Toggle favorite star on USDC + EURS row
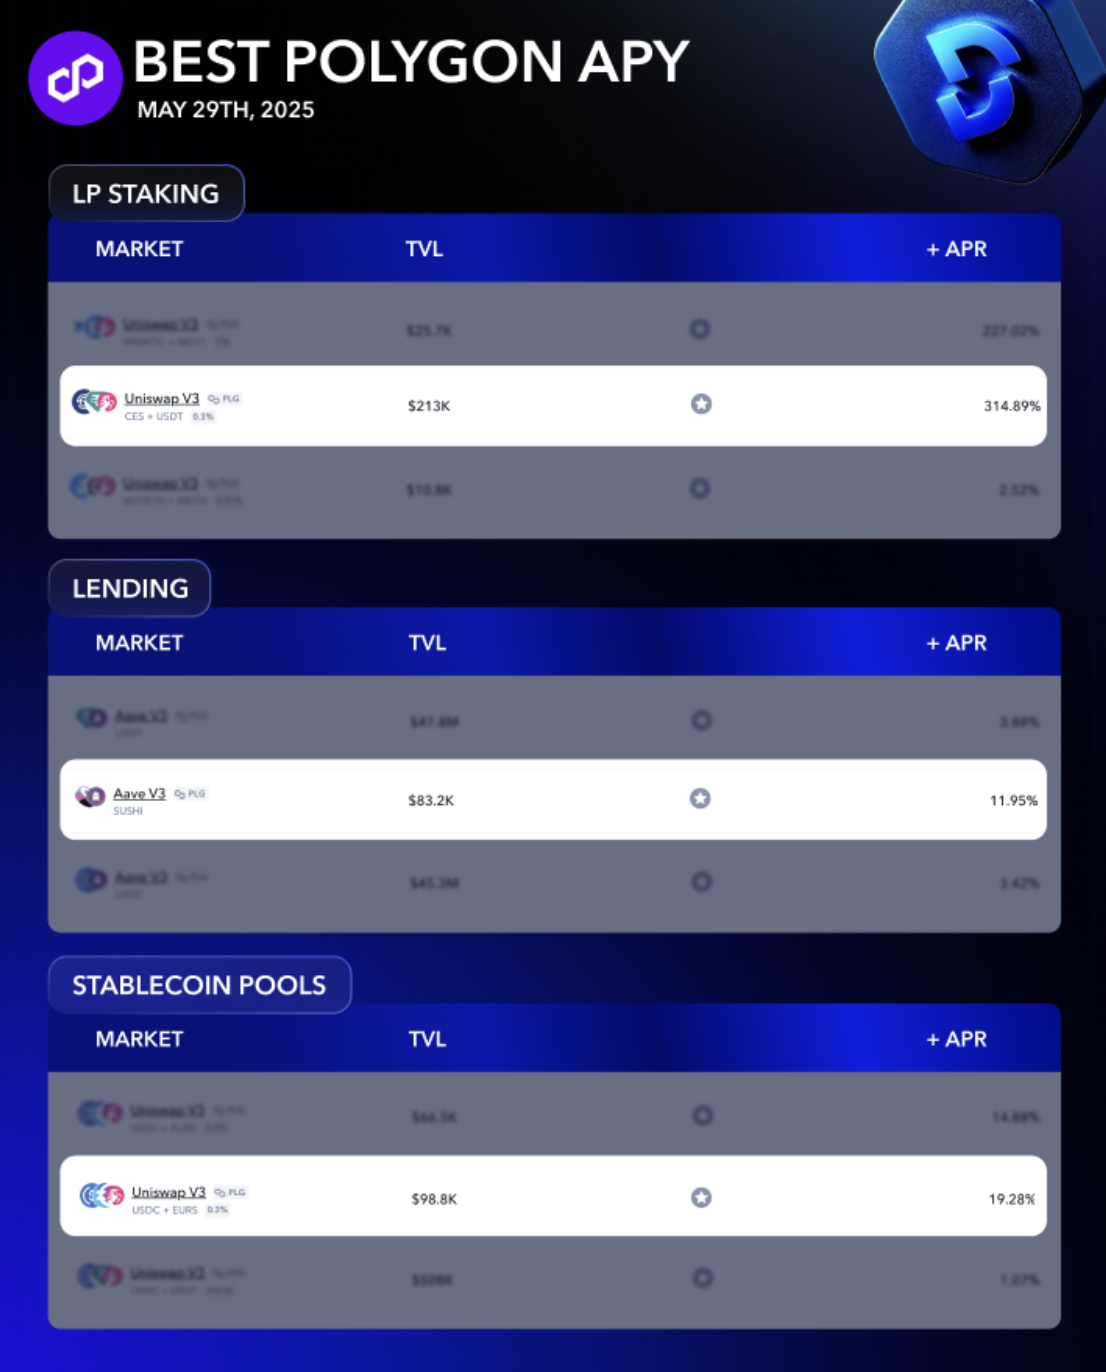Screen dimensions: 1106x1372 point(702,1197)
